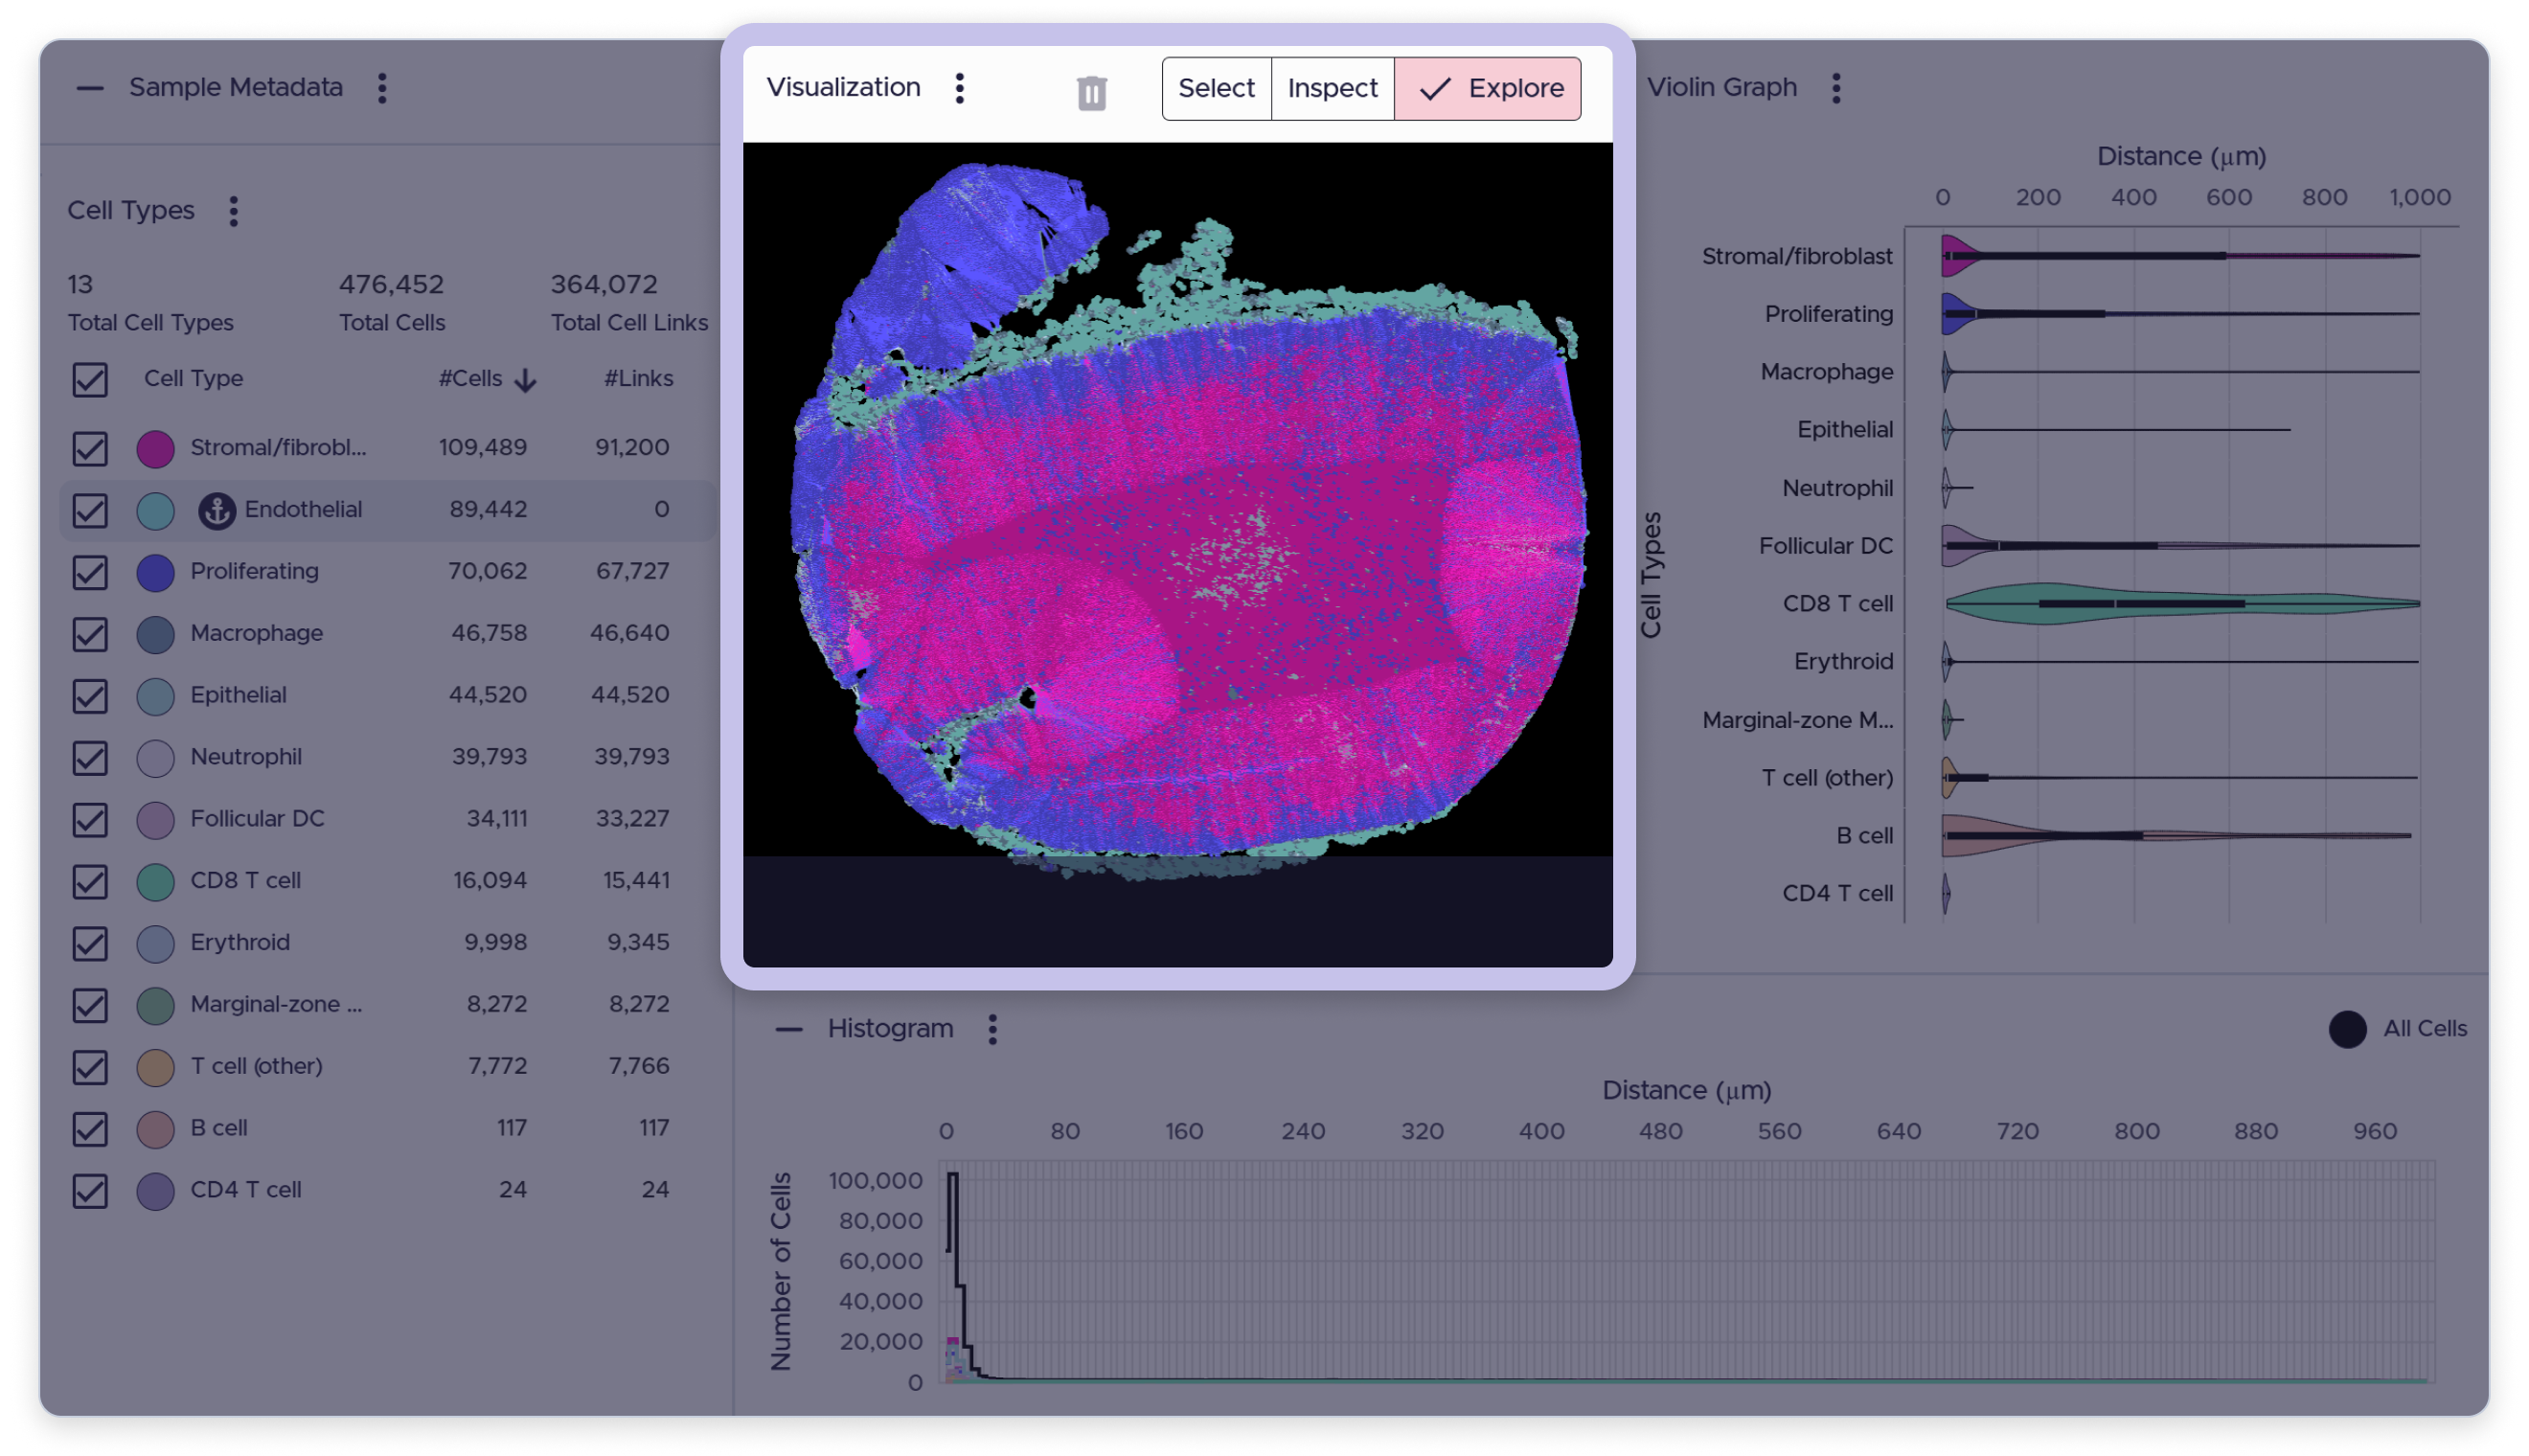Switch to Select mode

(1216, 88)
